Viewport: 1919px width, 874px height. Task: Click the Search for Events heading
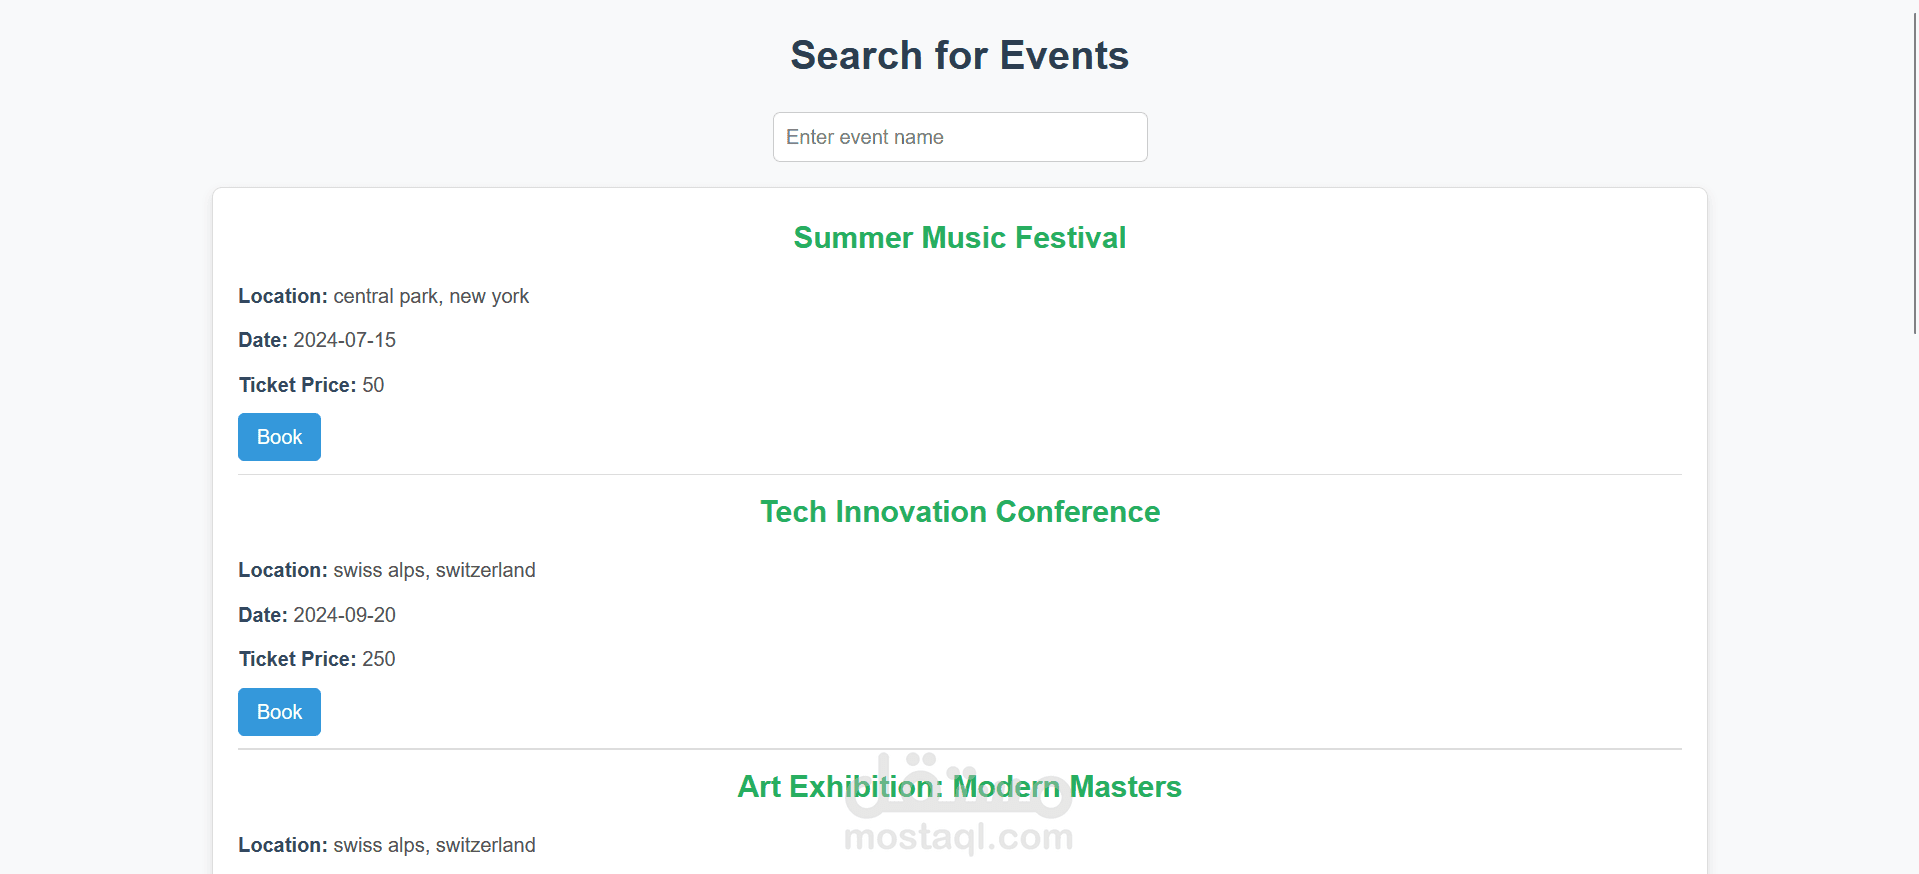click(960, 55)
